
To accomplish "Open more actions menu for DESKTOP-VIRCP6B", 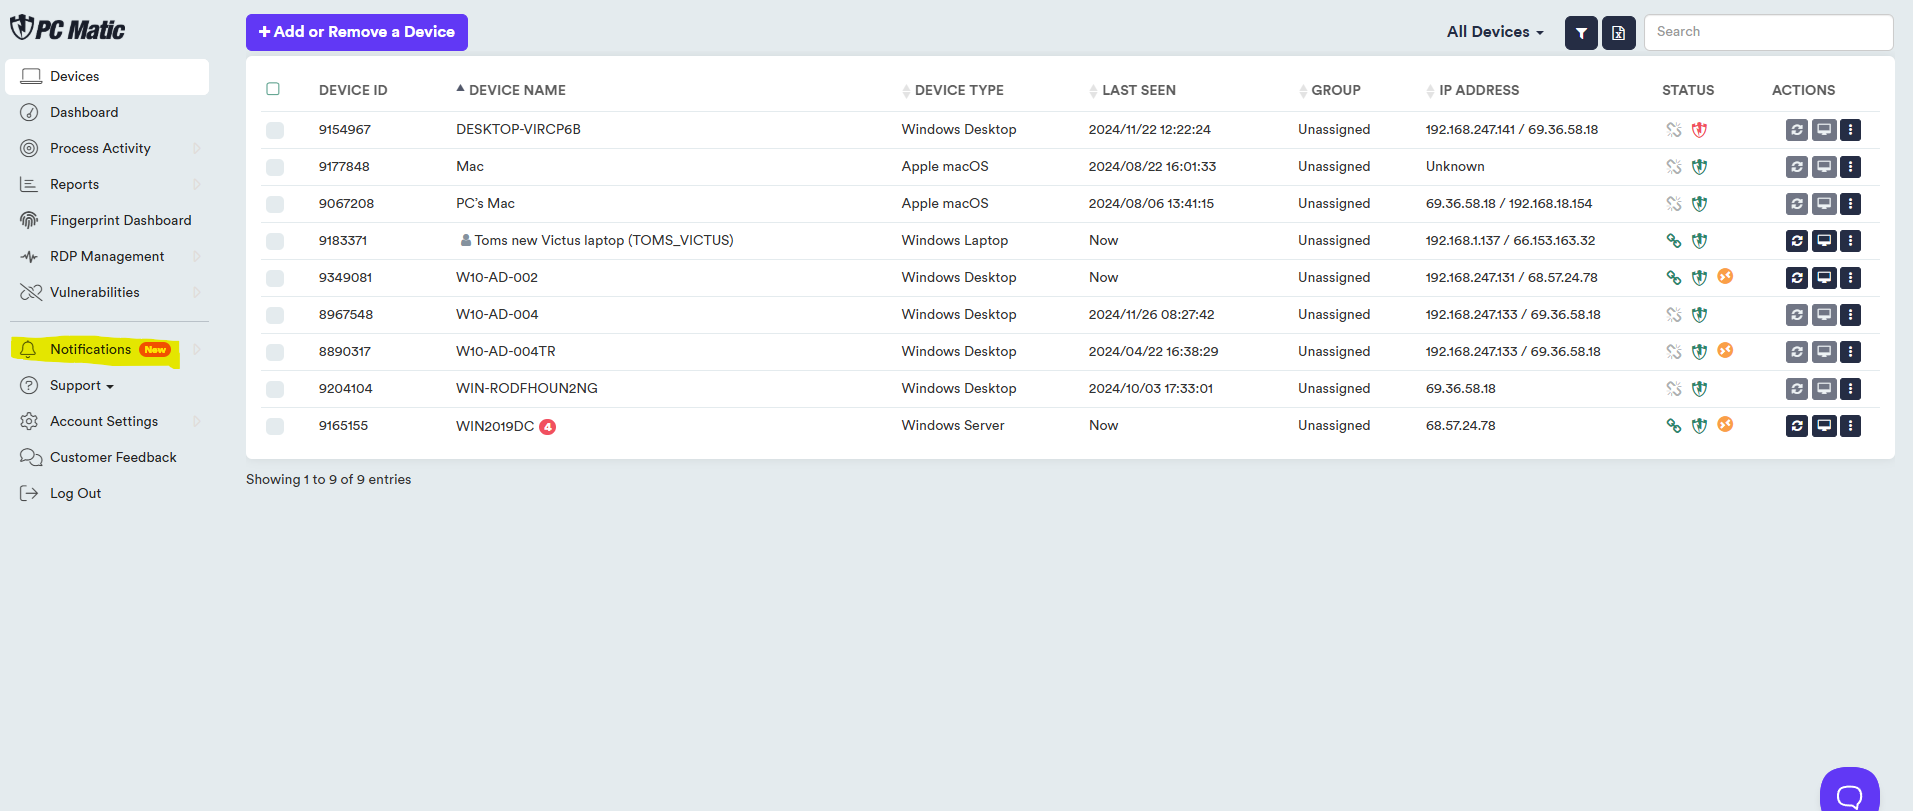I will (1850, 130).
